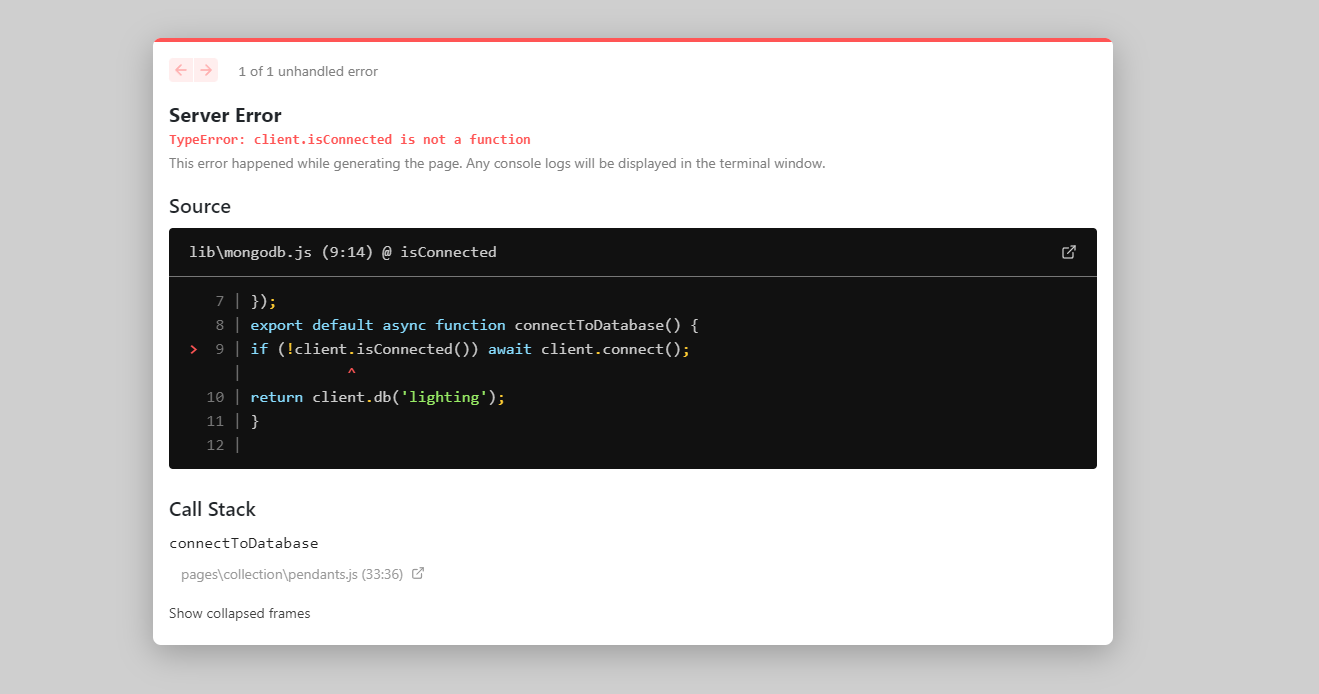Click external link icon beside pendants.js

coord(418,573)
